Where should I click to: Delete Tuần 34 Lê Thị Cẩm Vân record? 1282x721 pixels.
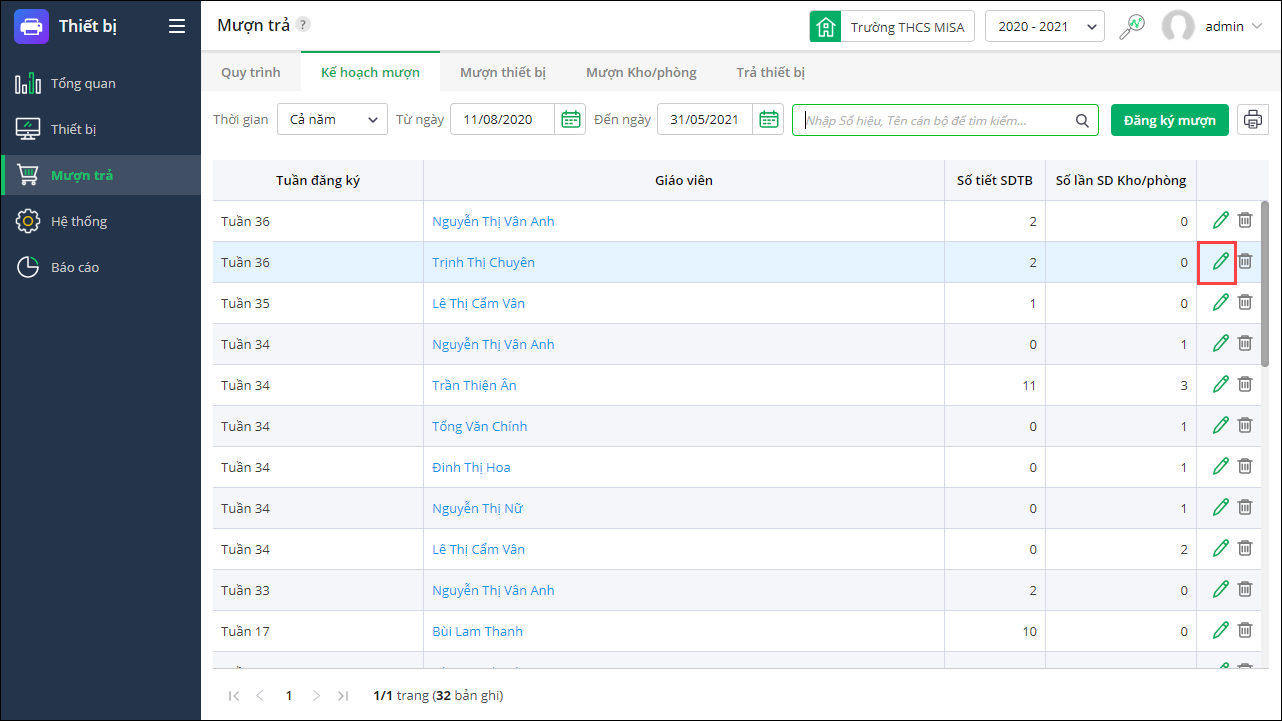click(x=1245, y=549)
